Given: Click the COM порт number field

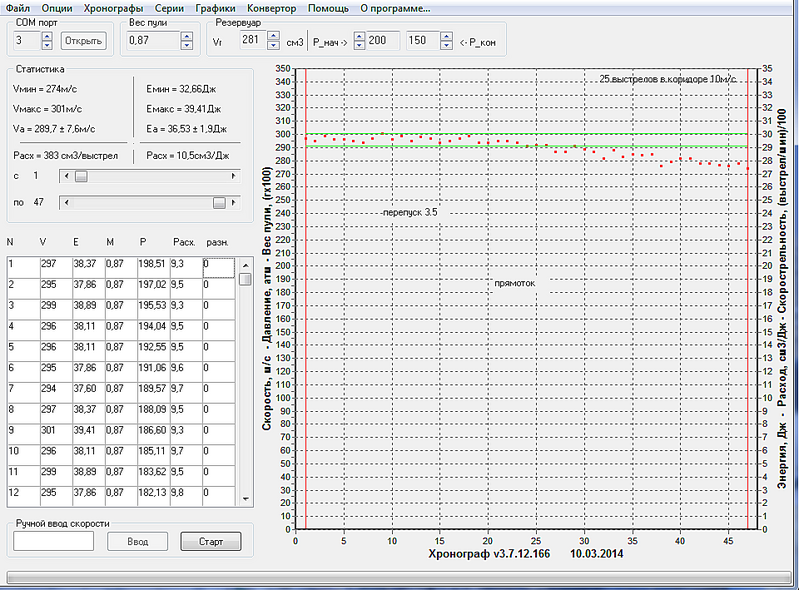Looking at the screenshot, I should [27, 41].
